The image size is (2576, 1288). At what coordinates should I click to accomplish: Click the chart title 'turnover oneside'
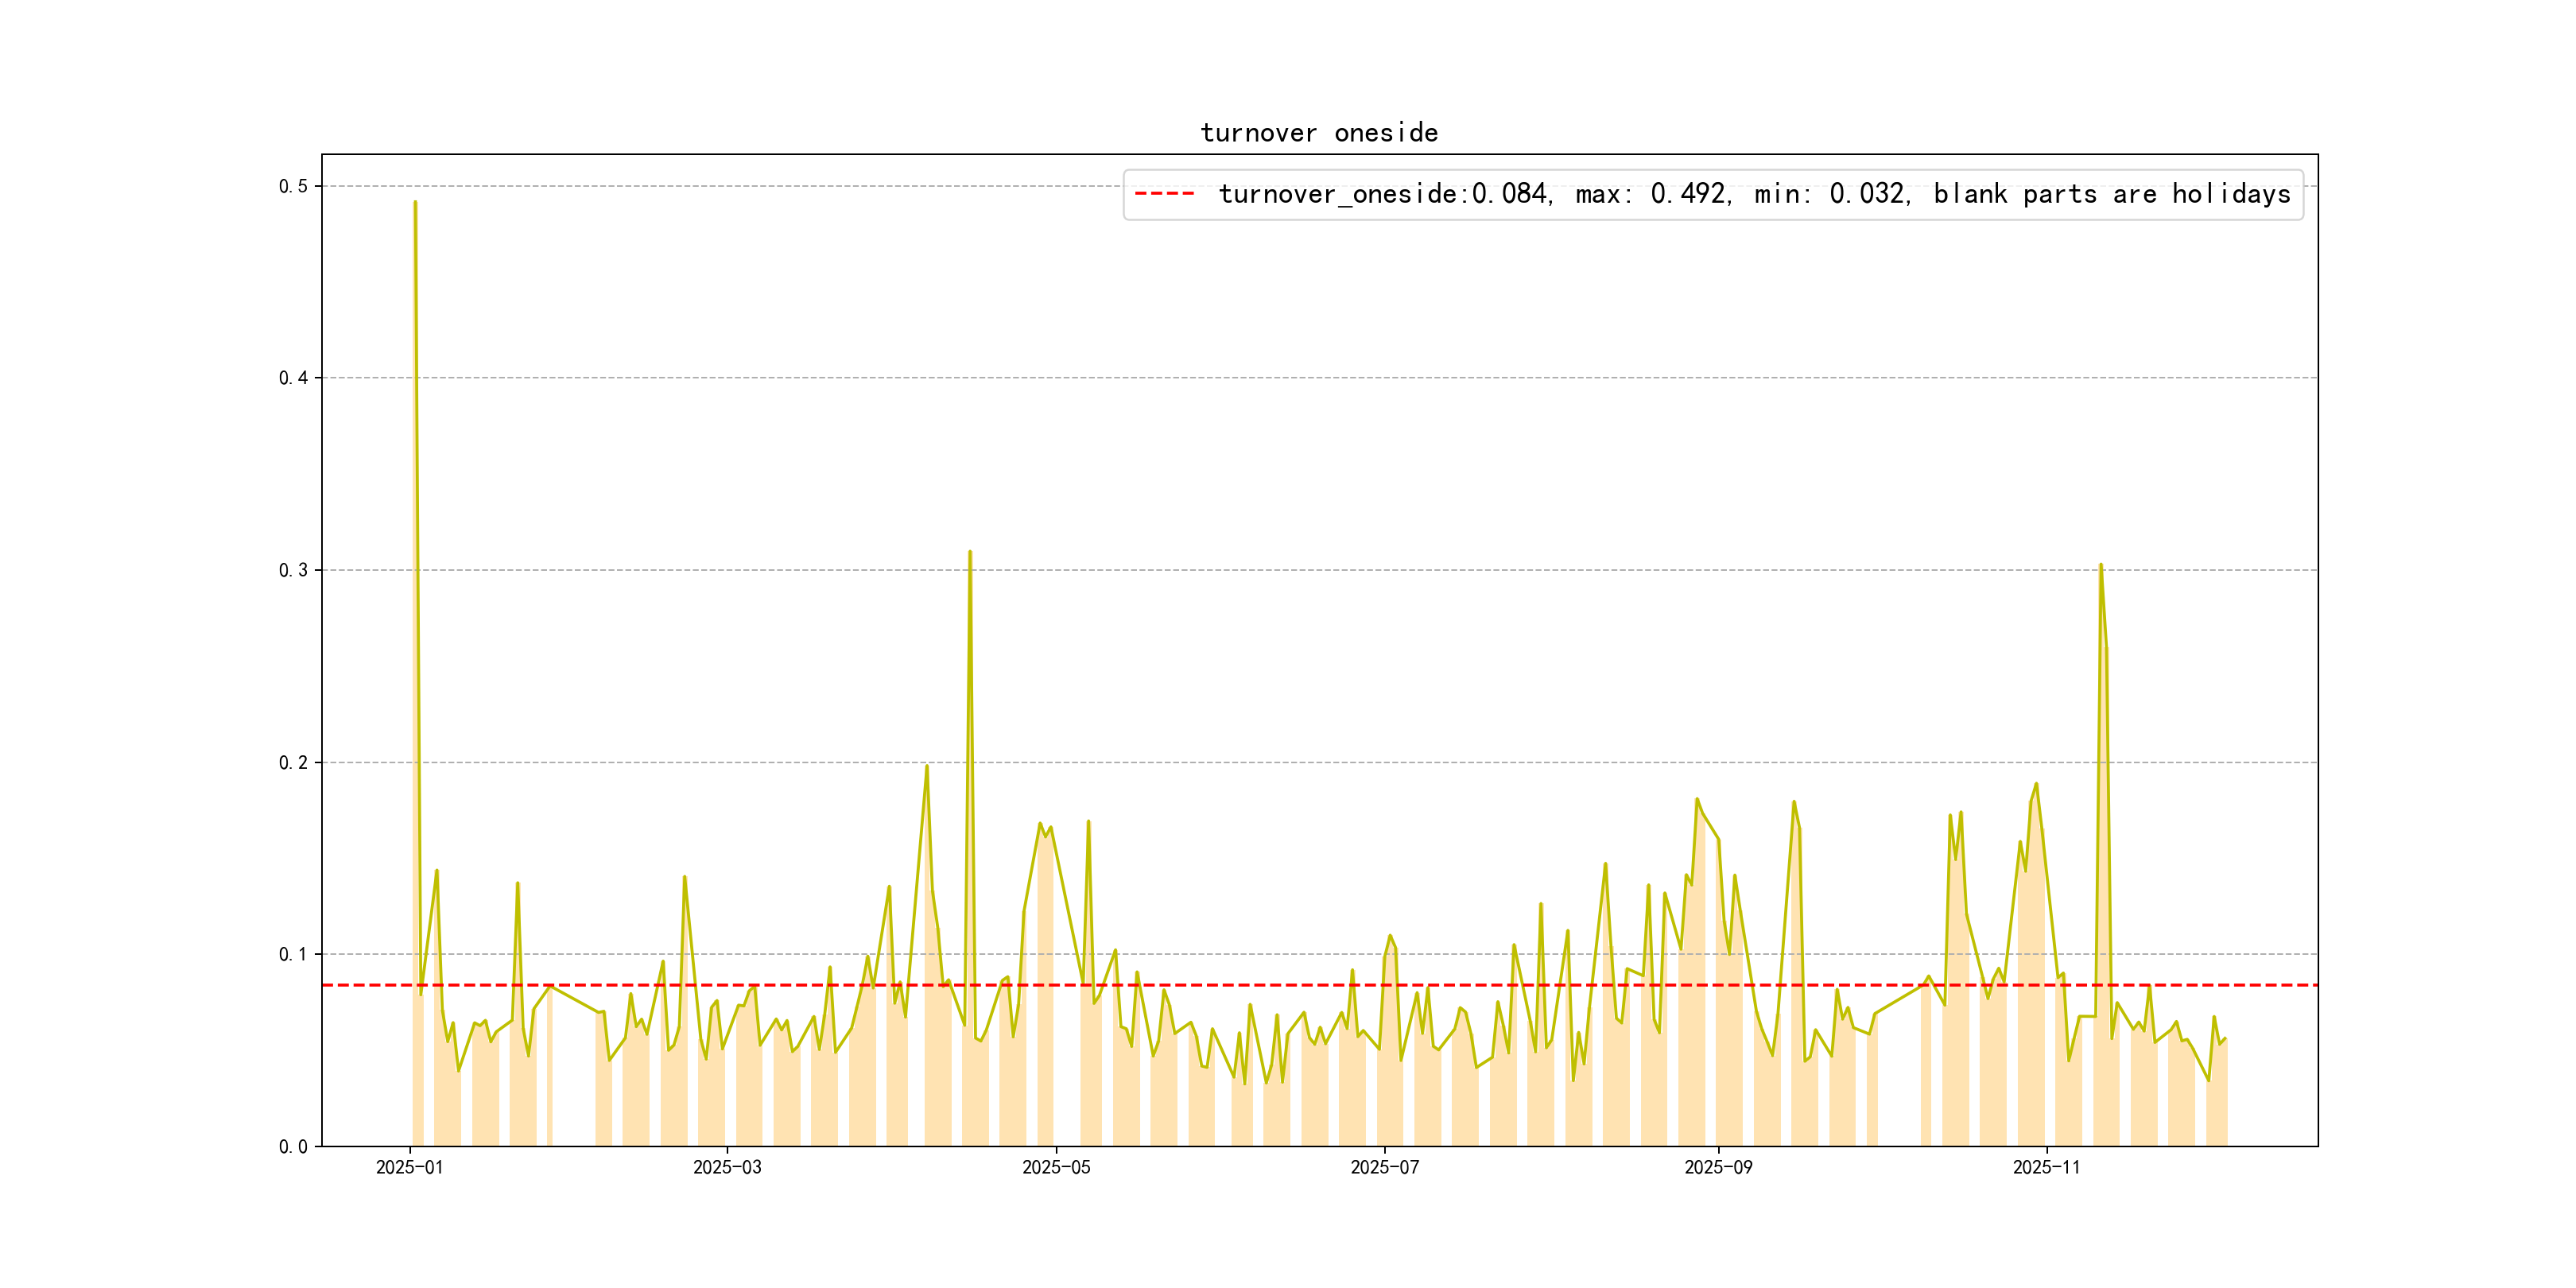(x=1318, y=133)
